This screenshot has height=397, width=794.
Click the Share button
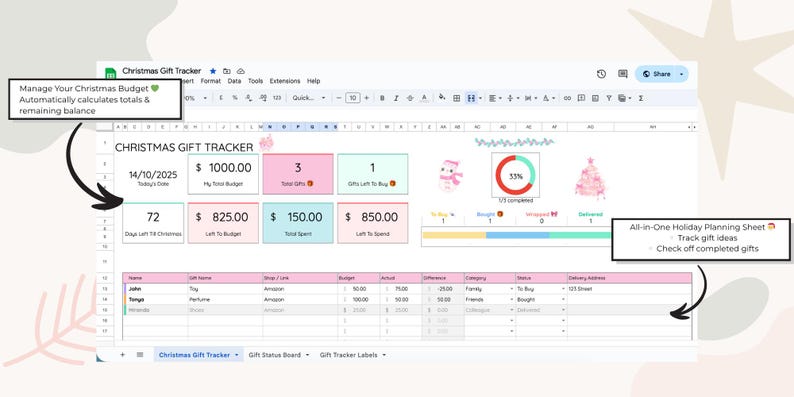coord(656,74)
